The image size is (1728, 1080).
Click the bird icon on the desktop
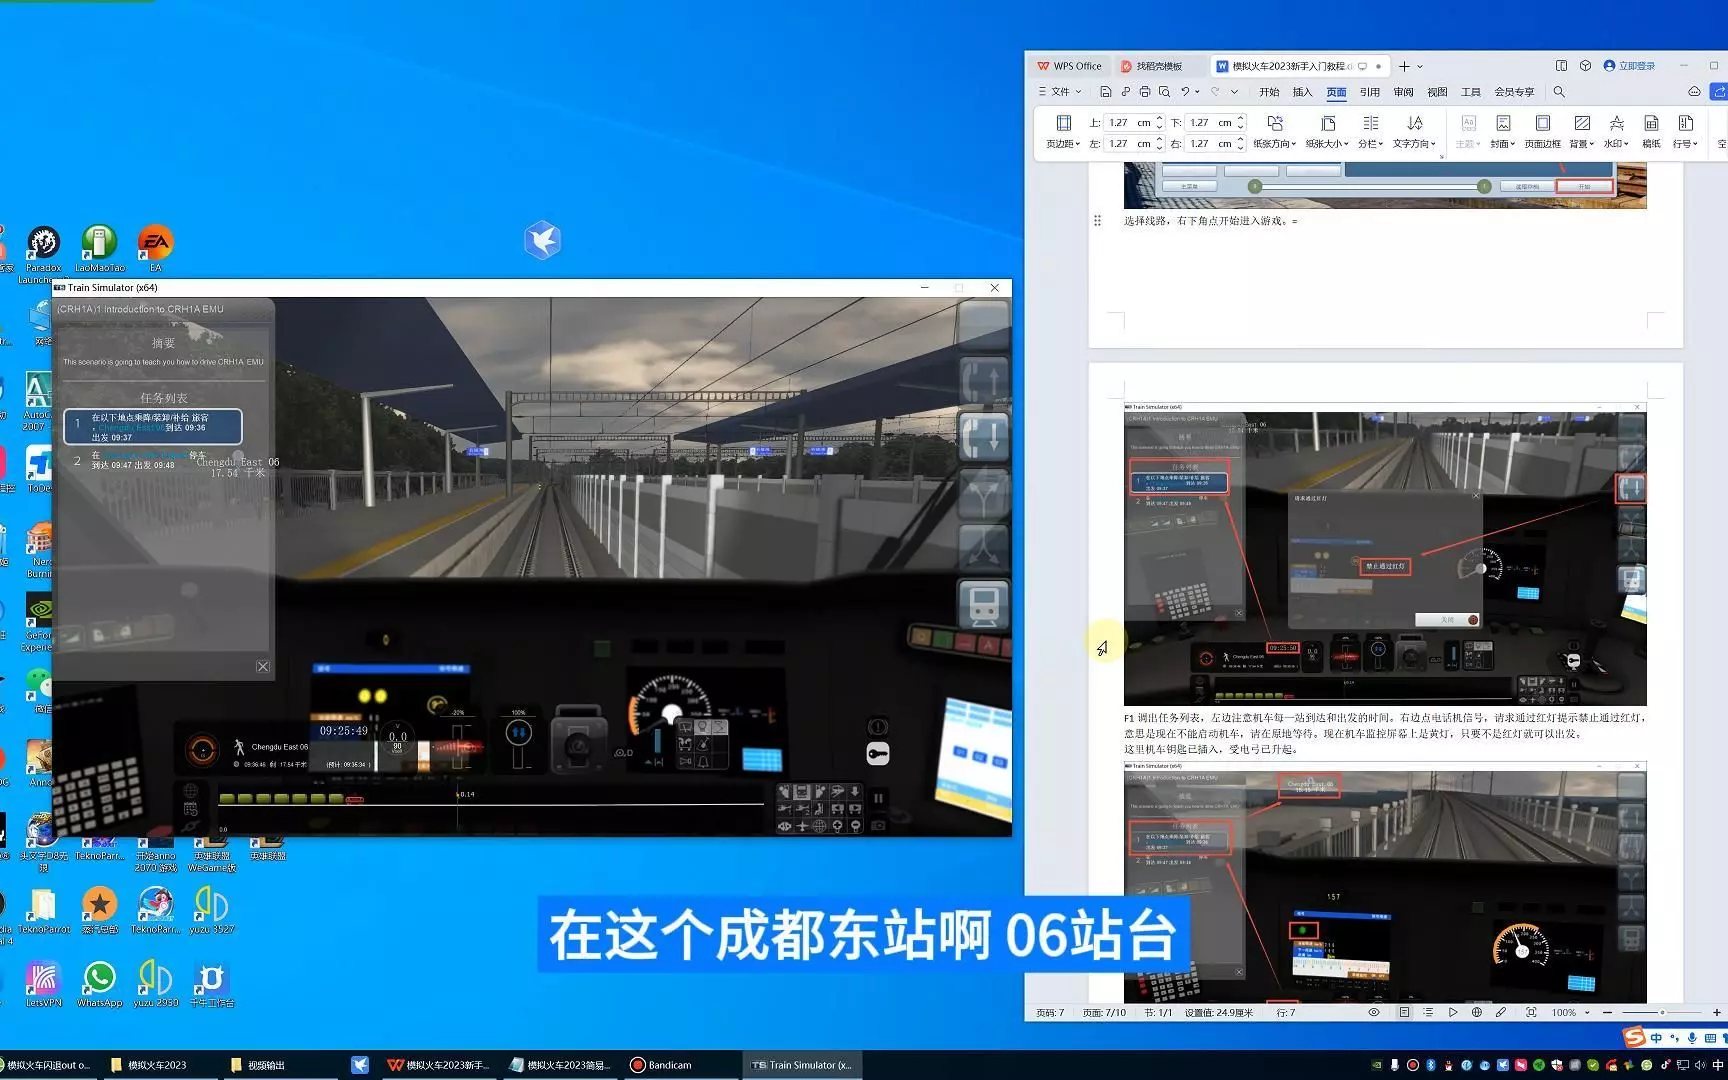click(542, 240)
